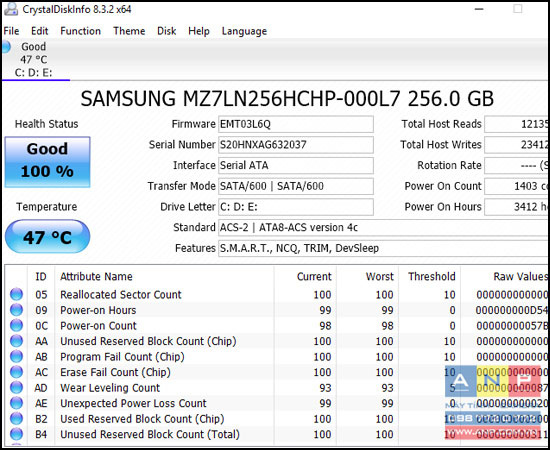Click the Firmware field EMT03L6Q
The width and height of the screenshot is (550, 450).
pos(296,124)
